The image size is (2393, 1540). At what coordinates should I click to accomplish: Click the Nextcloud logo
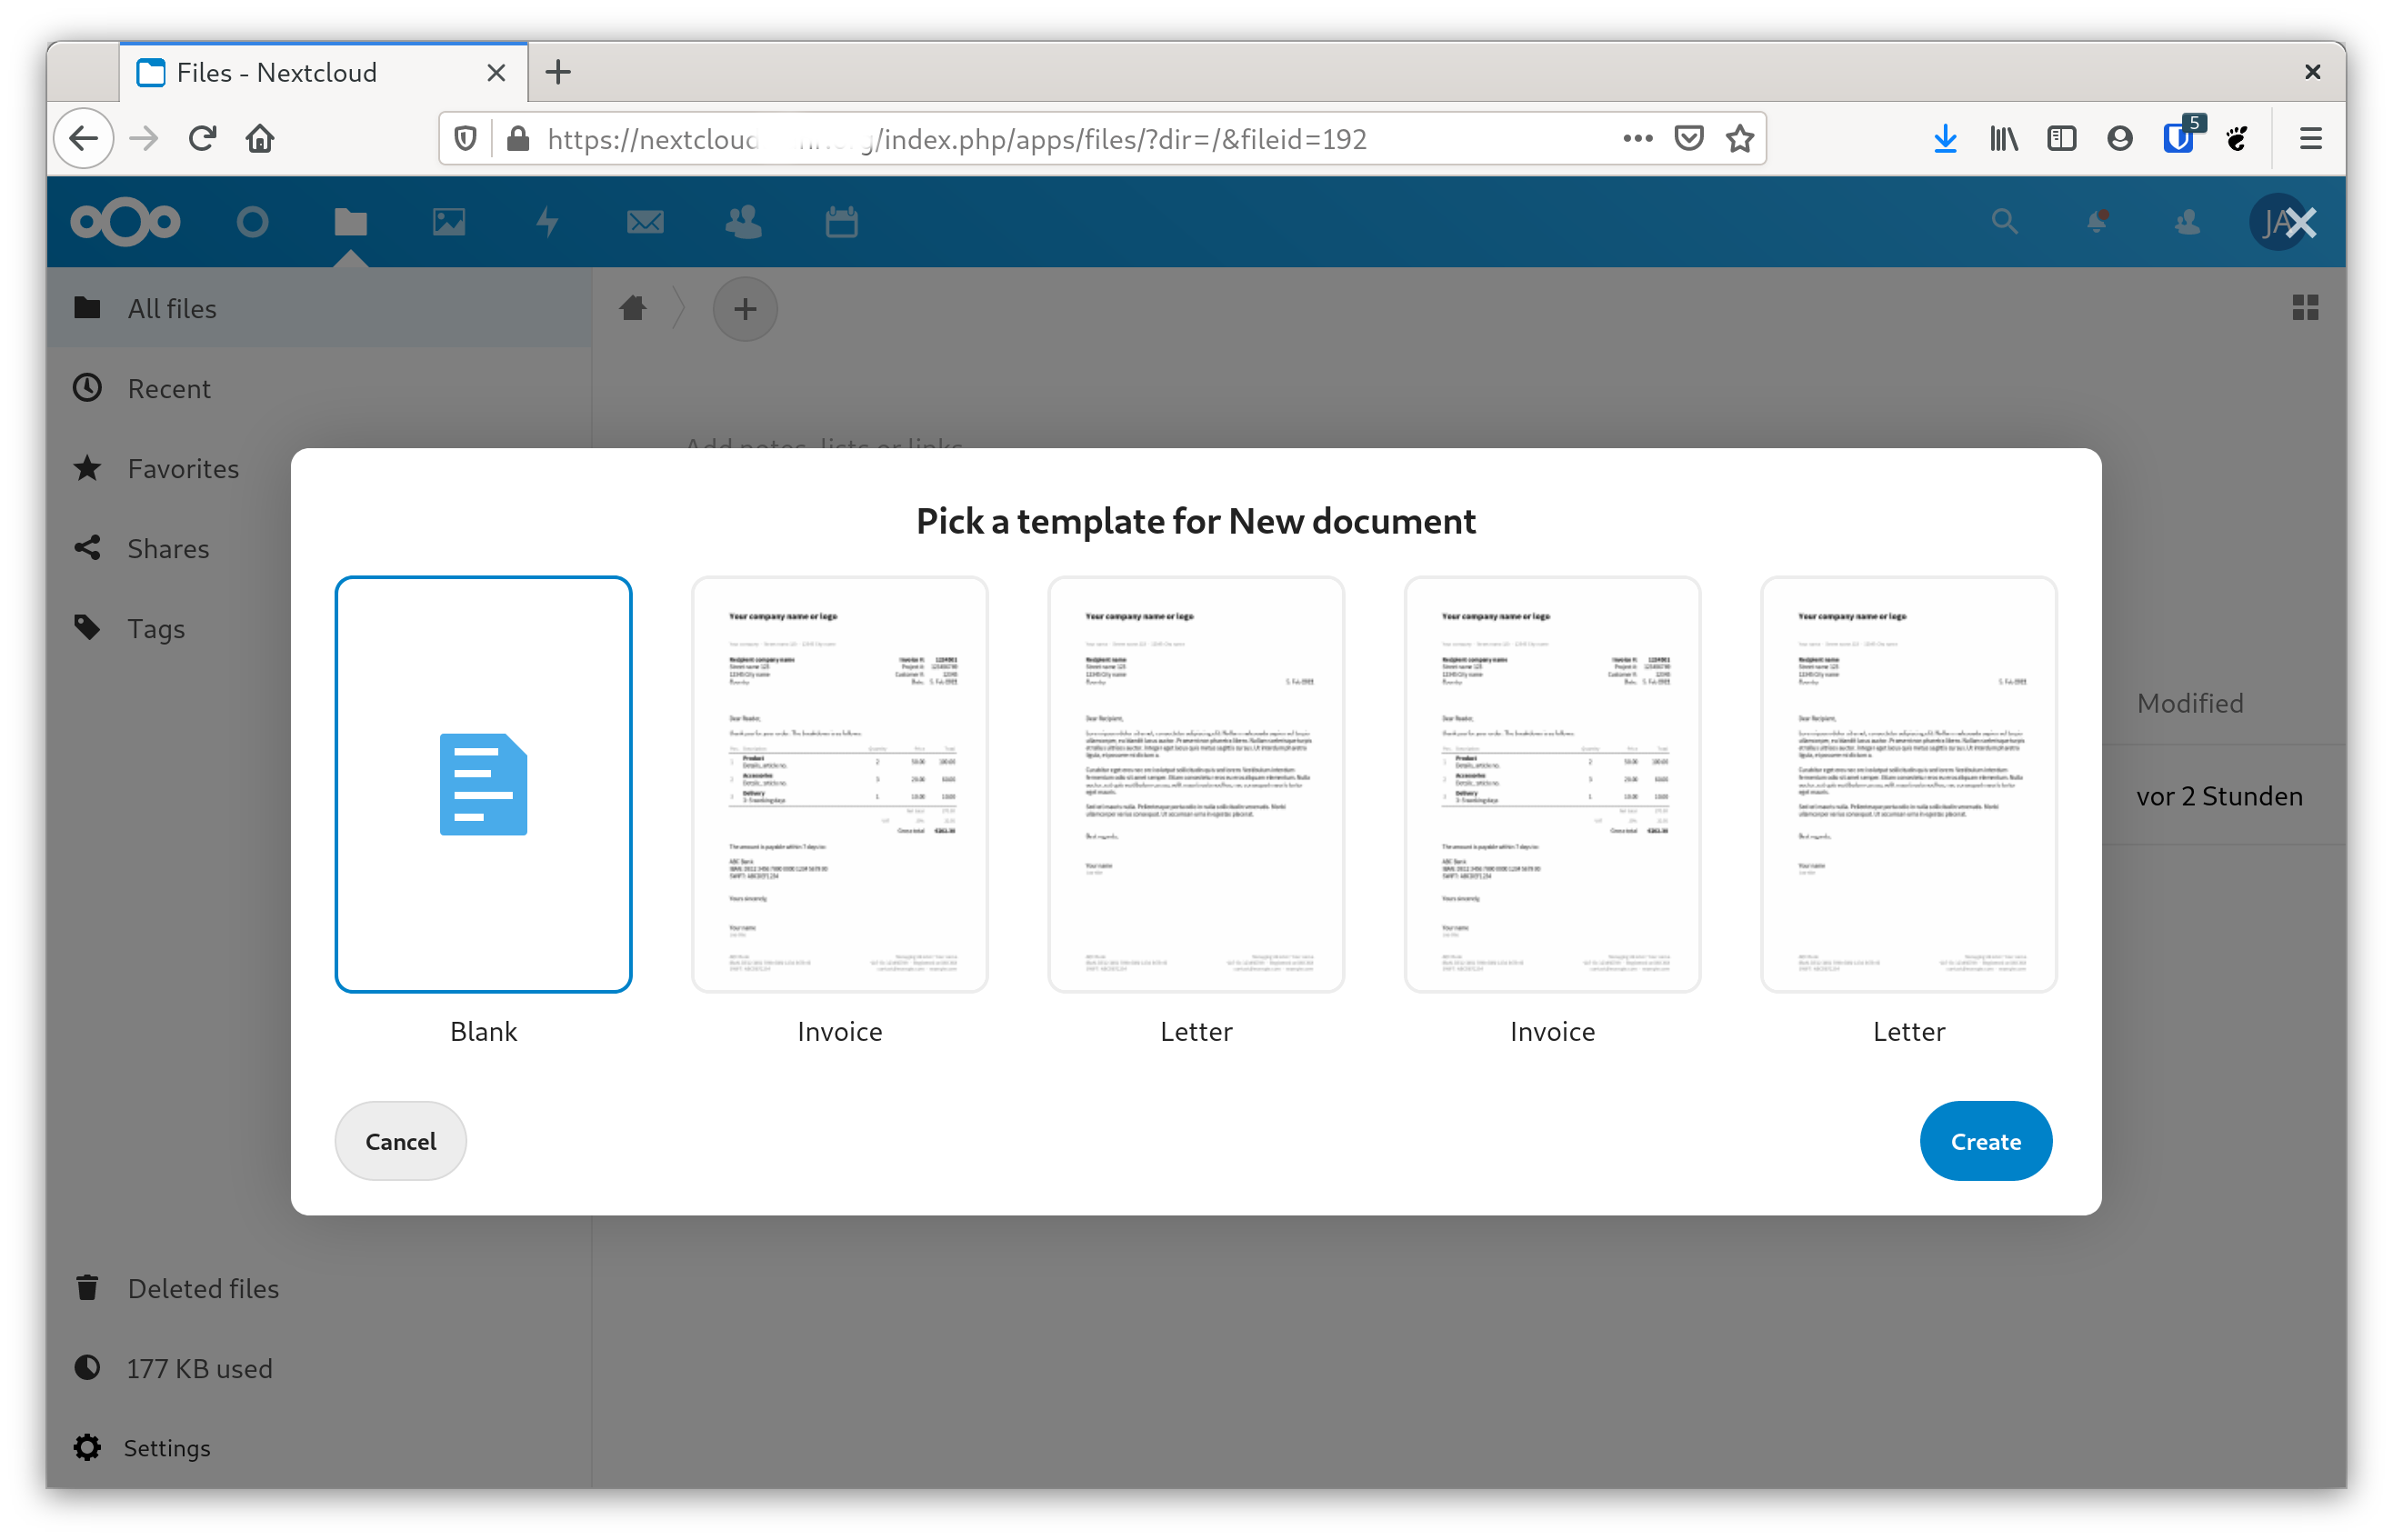pos(125,221)
